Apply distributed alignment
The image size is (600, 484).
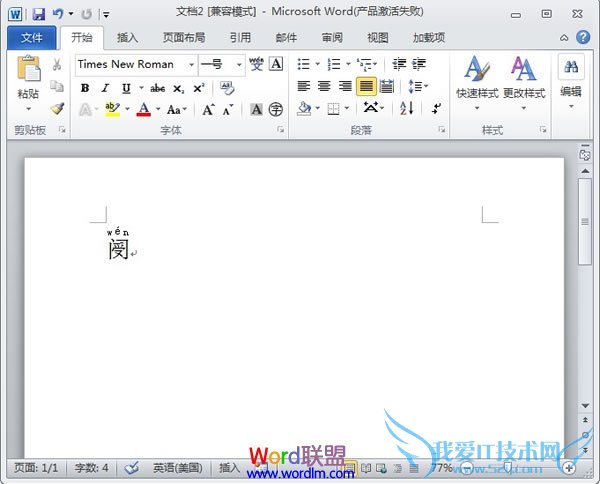387,86
